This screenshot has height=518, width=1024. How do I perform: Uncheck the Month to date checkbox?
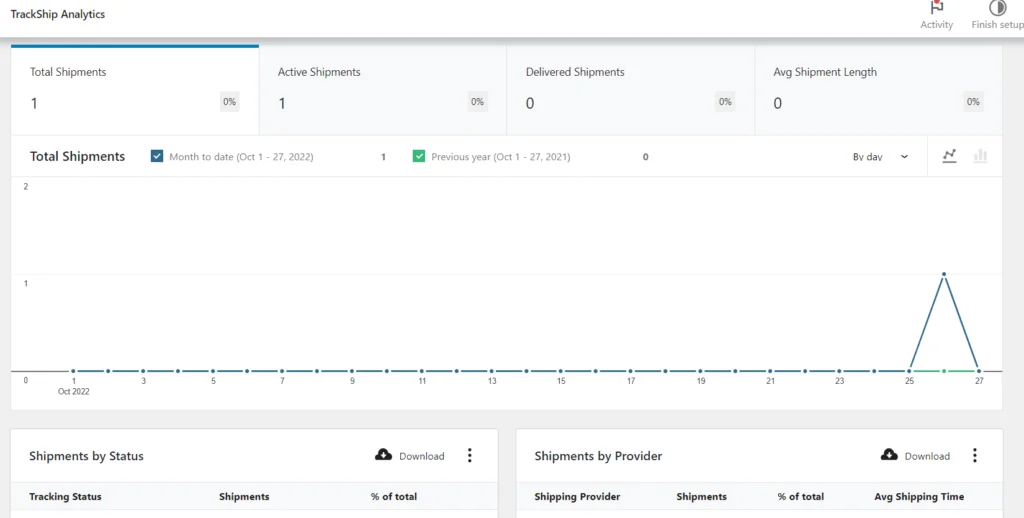157,156
